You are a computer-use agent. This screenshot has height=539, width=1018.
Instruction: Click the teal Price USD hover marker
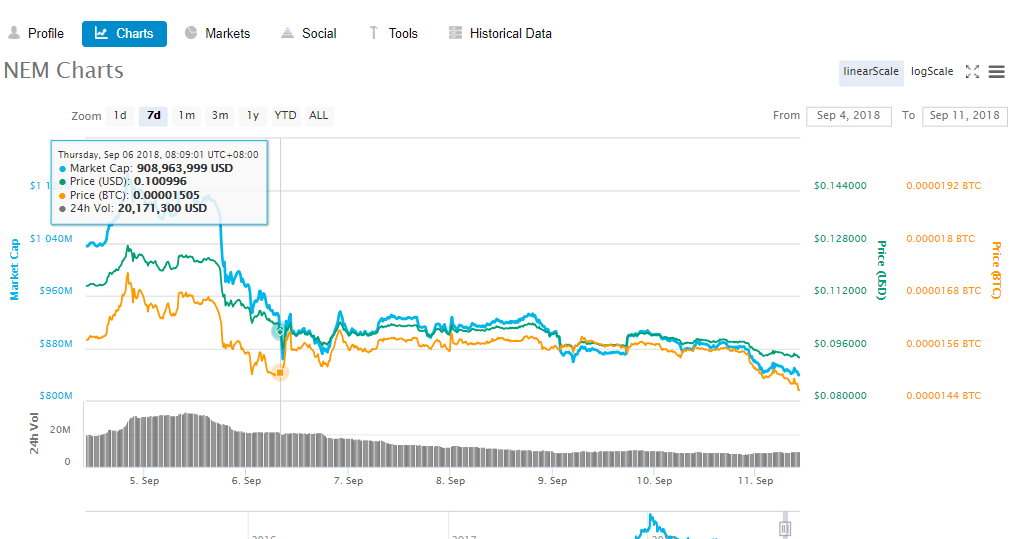pos(280,332)
